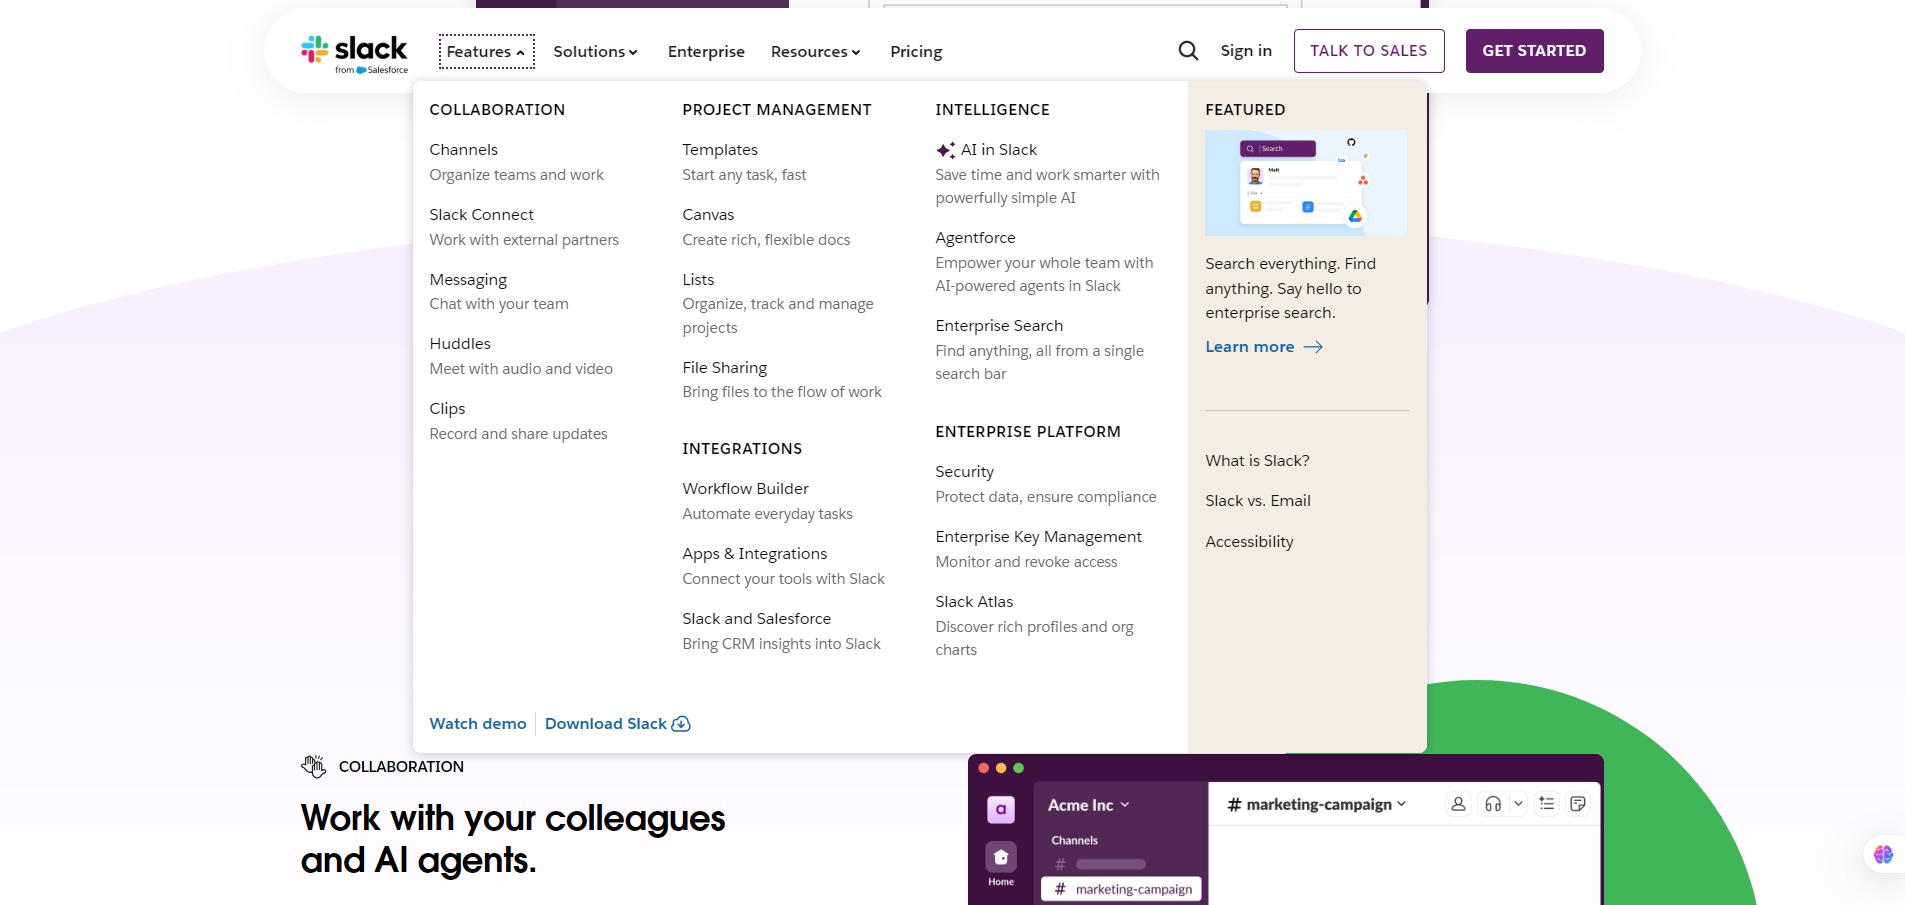This screenshot has width=1905, height=905.
Task: Choose Slack Atlas from menu
Action: click(x=974, y=602)
